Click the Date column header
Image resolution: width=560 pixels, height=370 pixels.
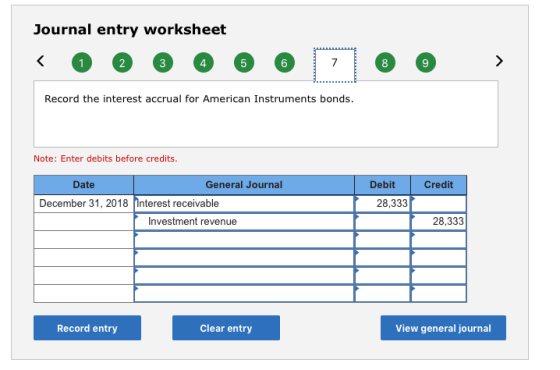[x=84, y=185]
